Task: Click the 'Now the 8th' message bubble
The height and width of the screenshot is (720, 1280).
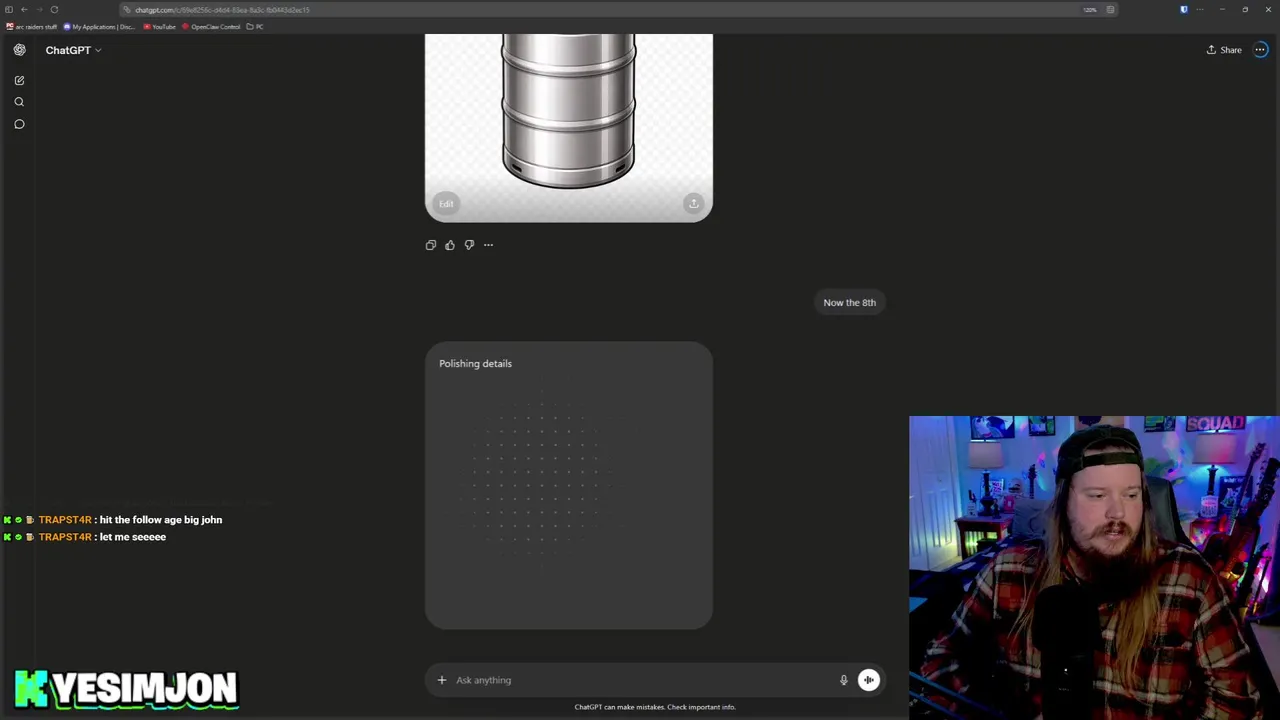Action: coord(849,302)
